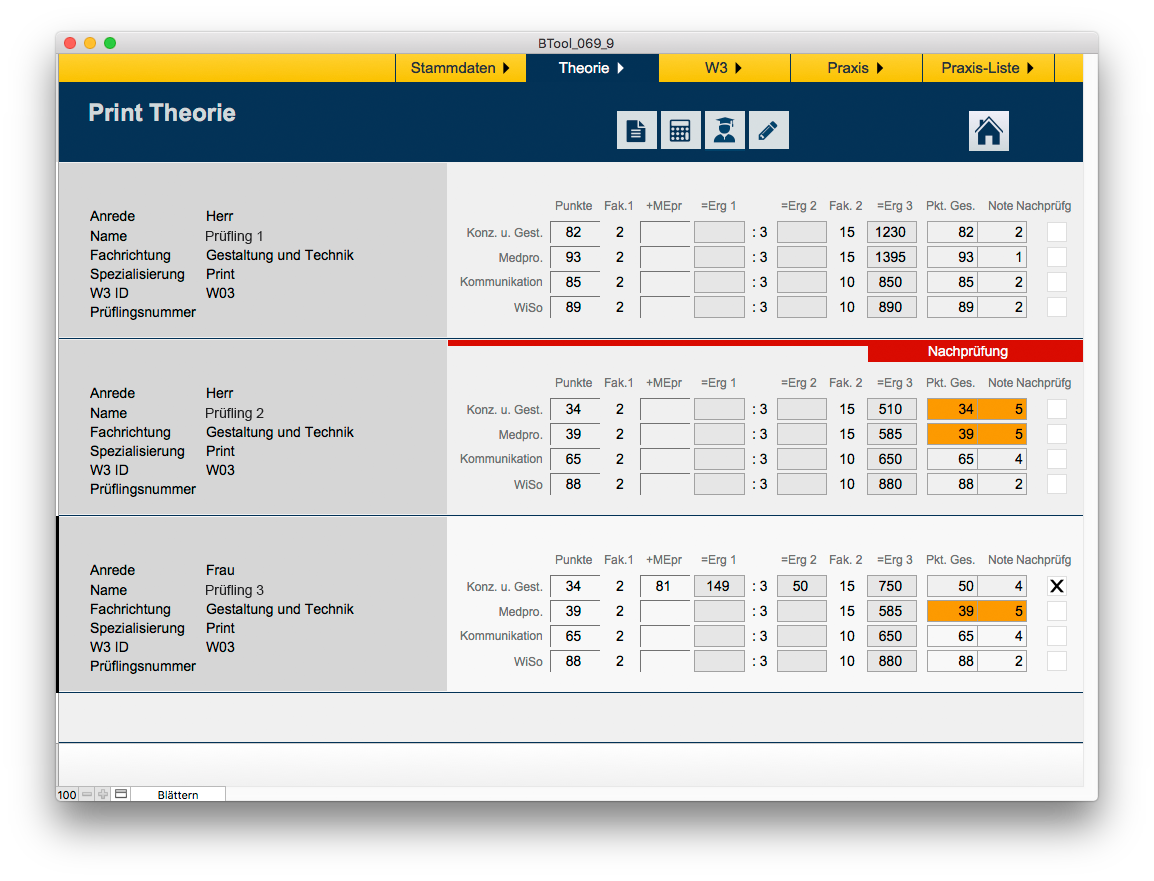Click the +MEpr field with value 81

click(x=664, y=587)
